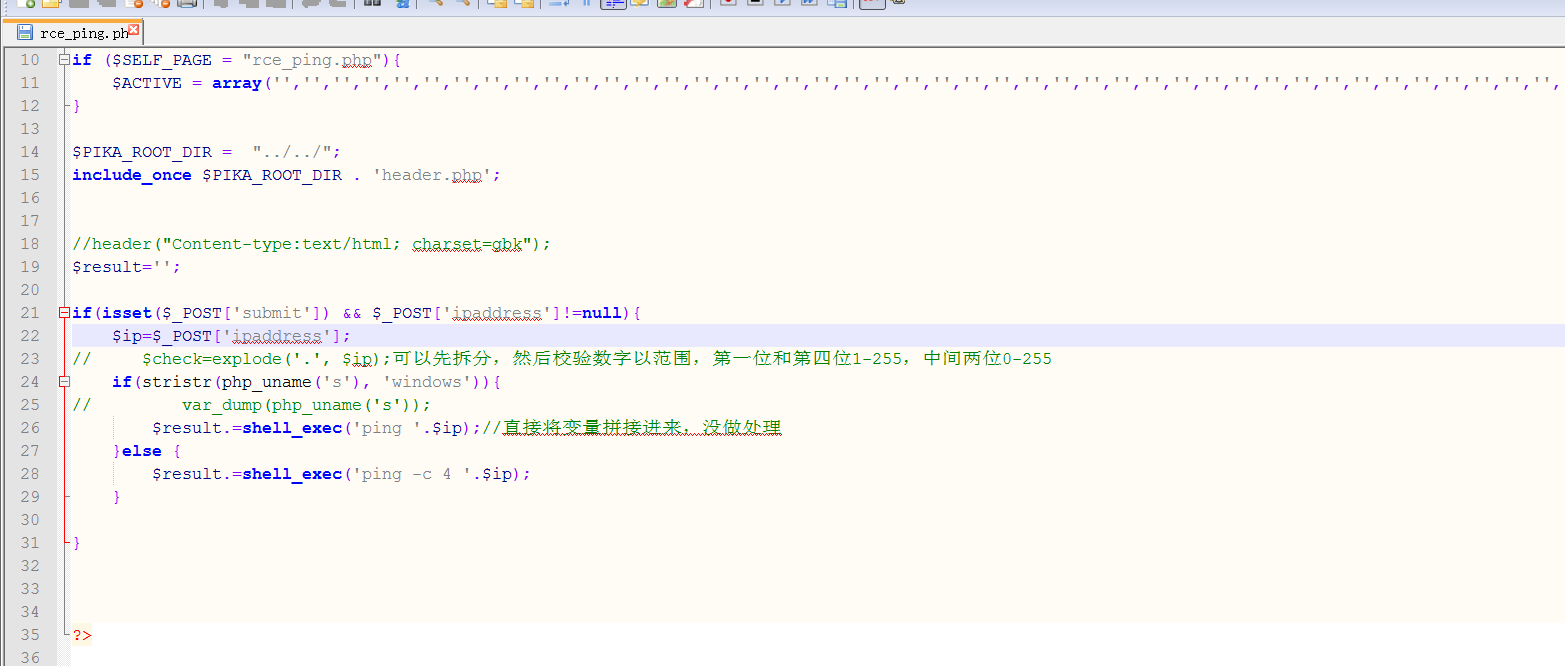This screenshot has width=1565, height=666.
Task: Click the Find binoculars icon
Action: pos(372,3)
